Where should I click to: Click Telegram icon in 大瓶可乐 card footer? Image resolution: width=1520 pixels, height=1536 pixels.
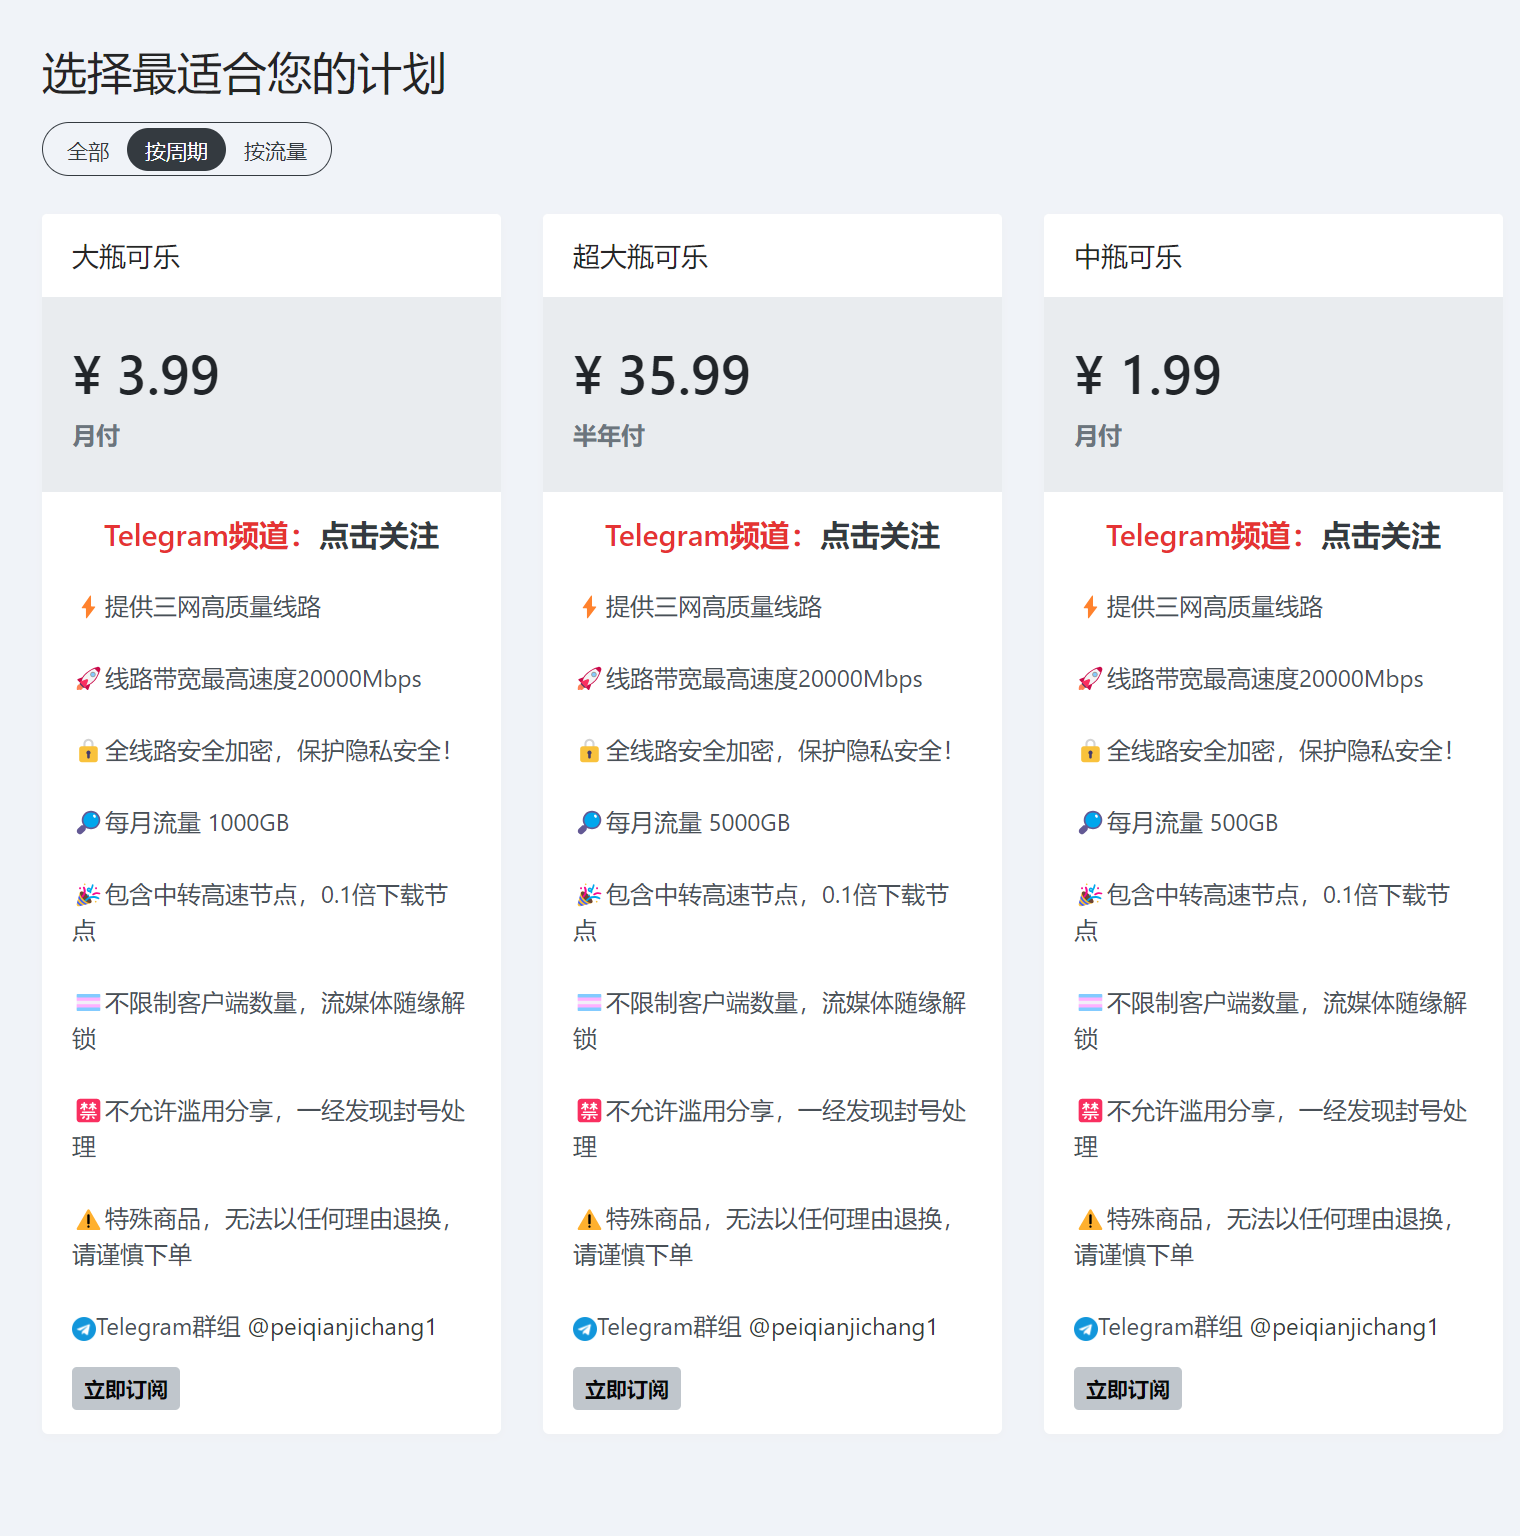(84, 1328)
